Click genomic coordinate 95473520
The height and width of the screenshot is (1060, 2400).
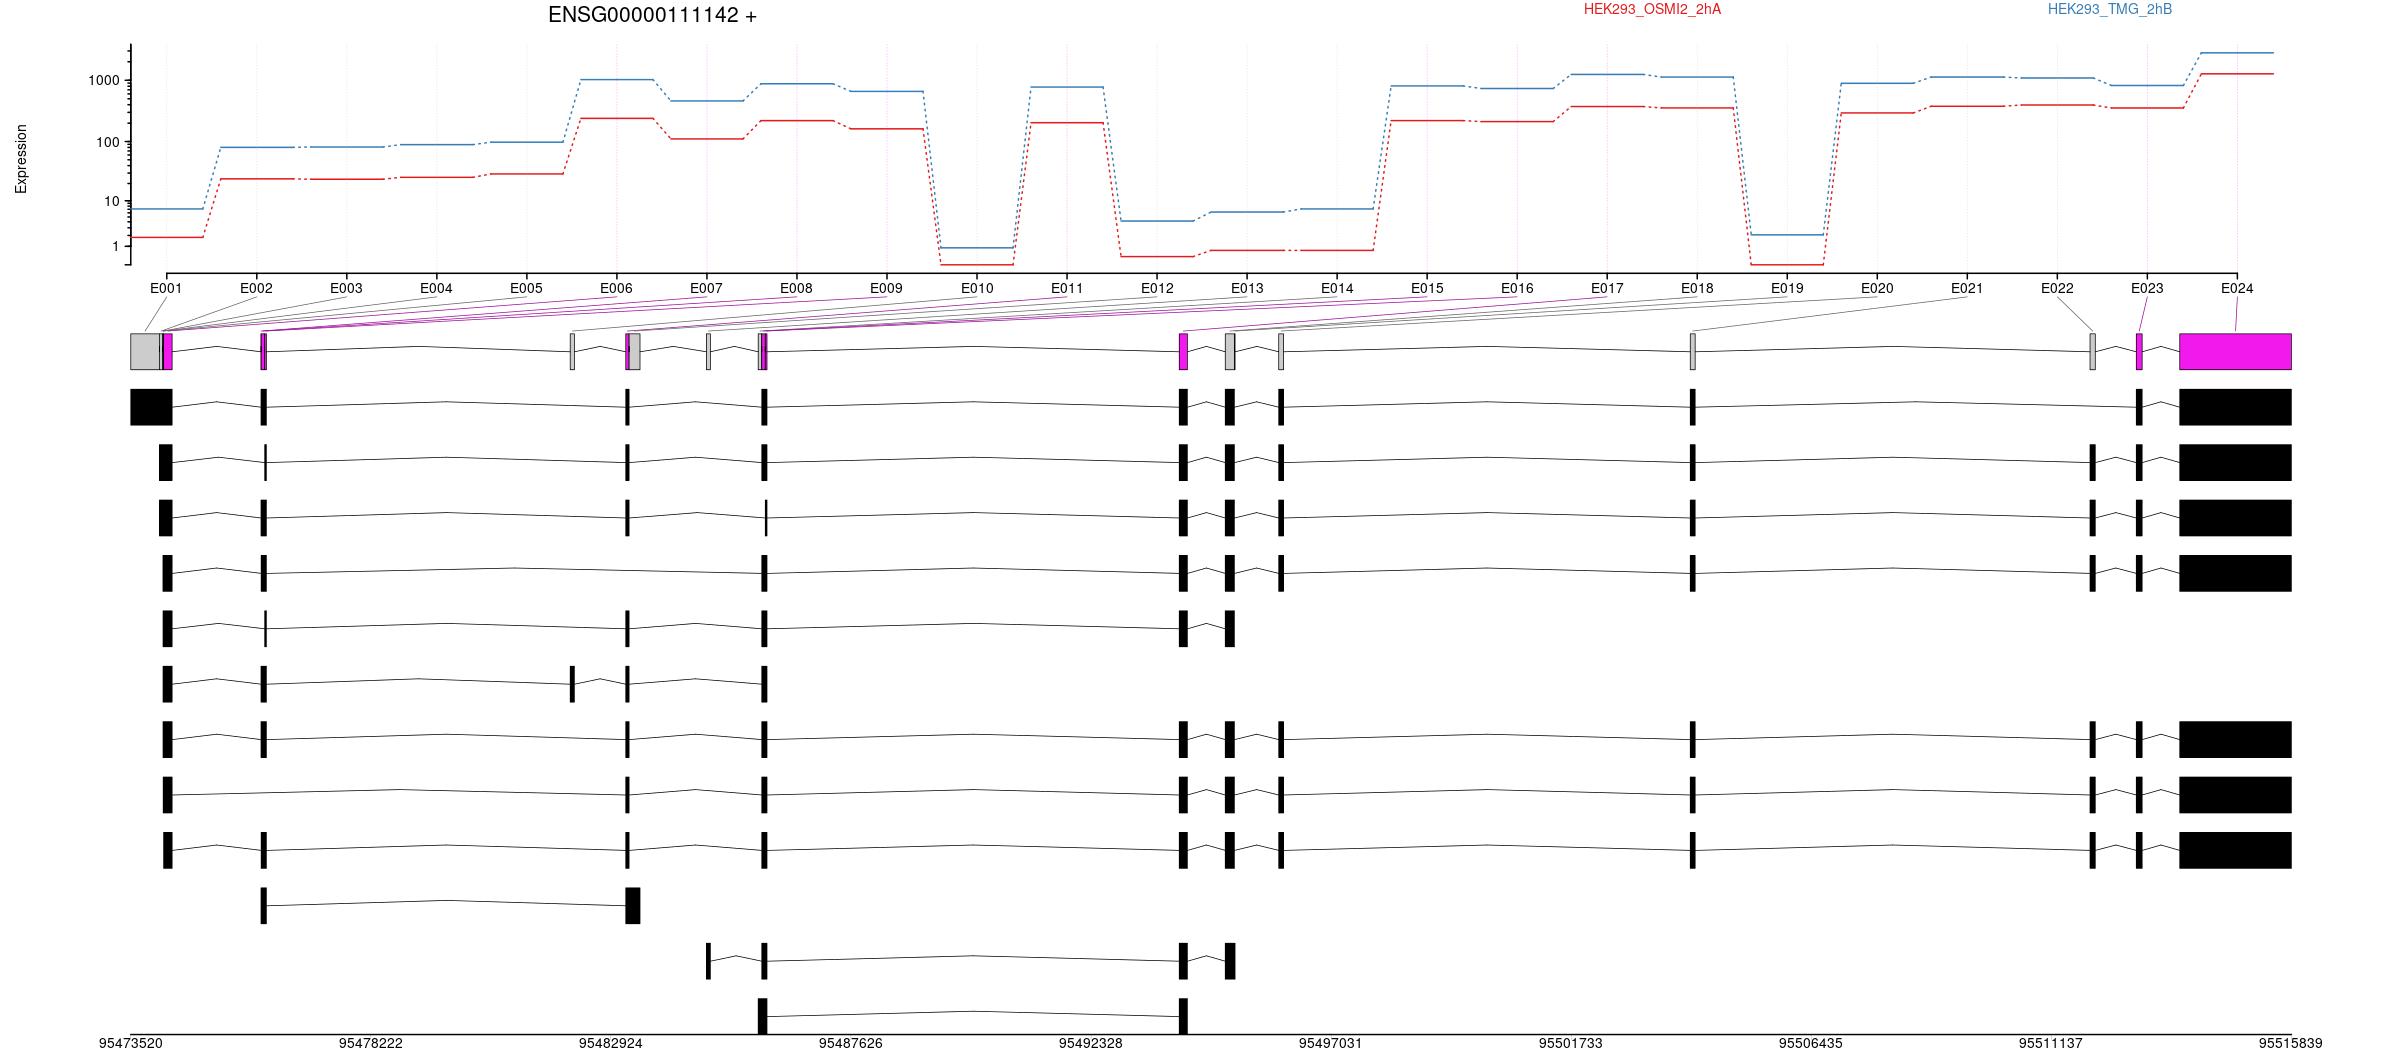click(131, 1043)
